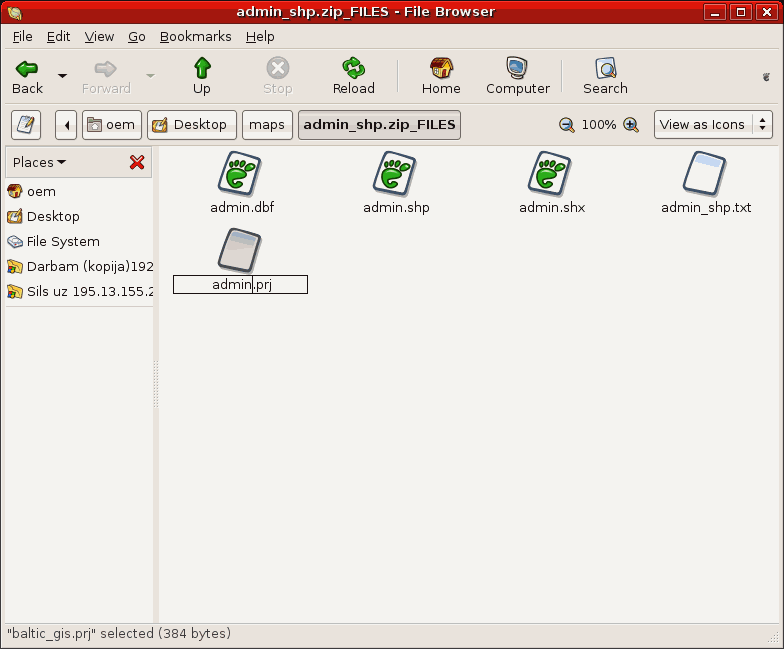Reload the current folder
784x649 pixels.
click(354, 76)
